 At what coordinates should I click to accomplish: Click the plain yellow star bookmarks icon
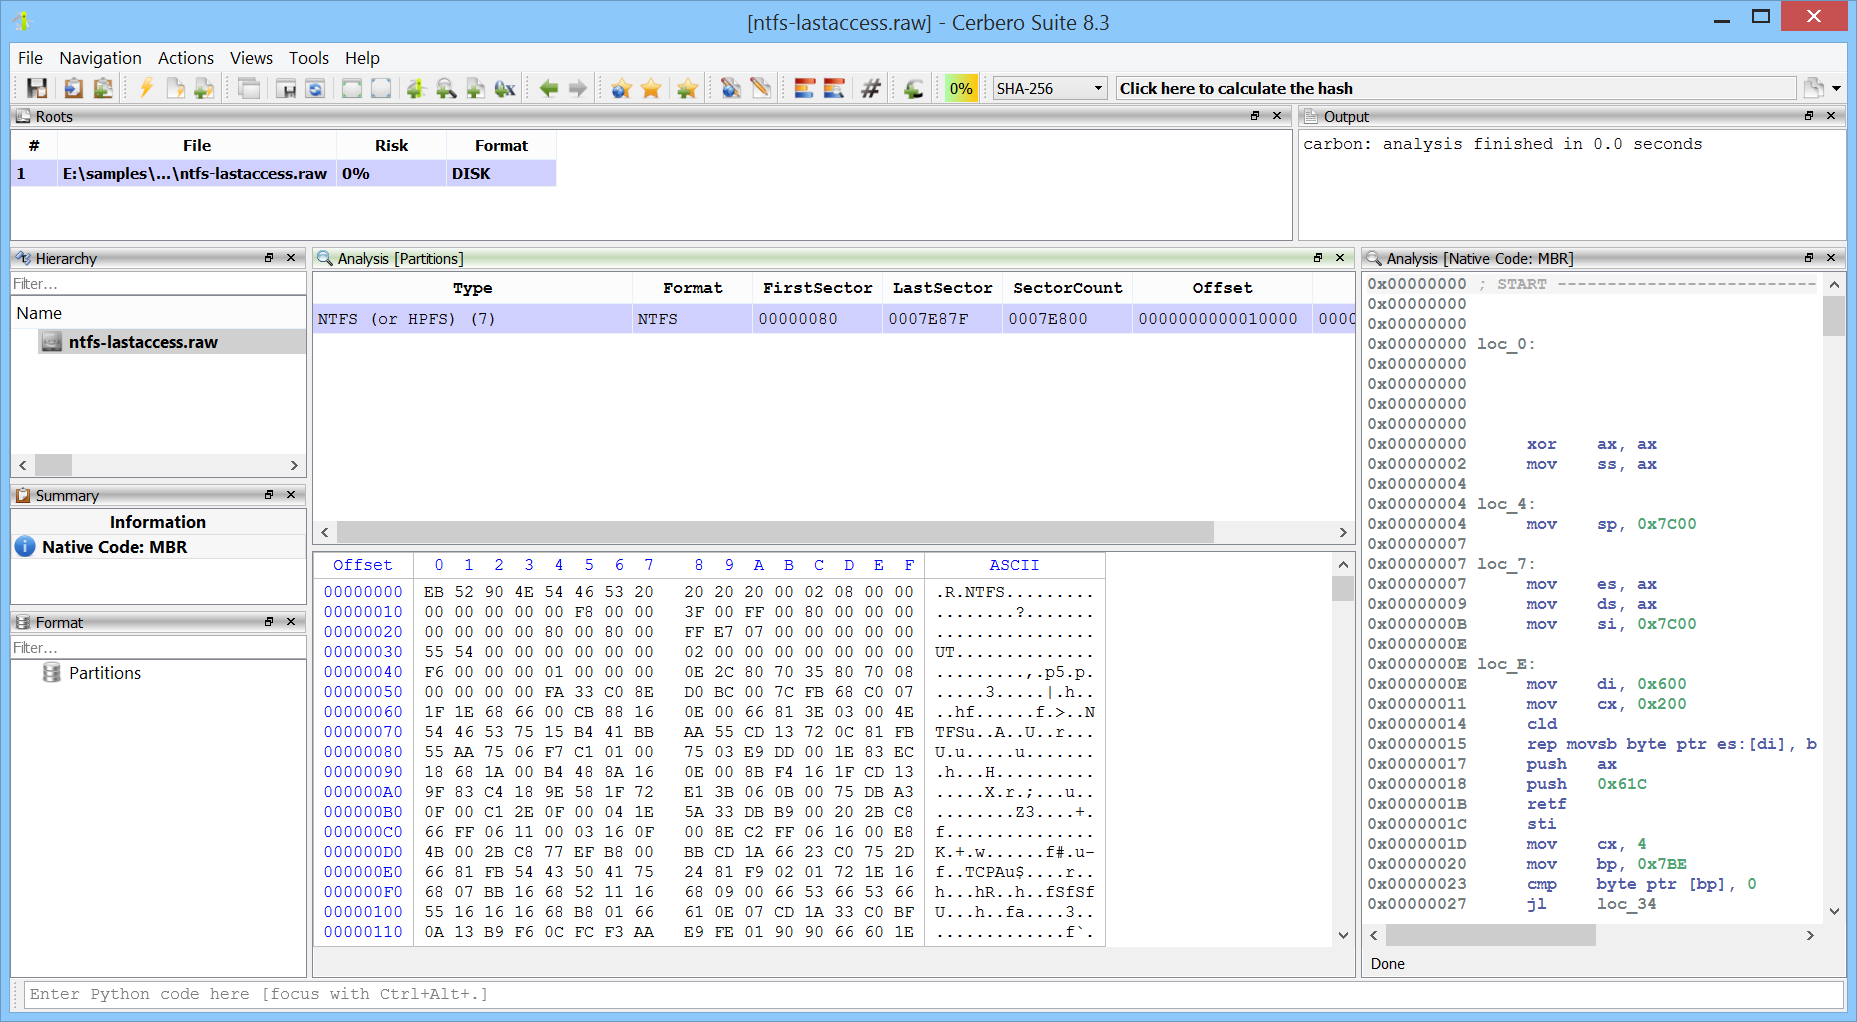651,88
